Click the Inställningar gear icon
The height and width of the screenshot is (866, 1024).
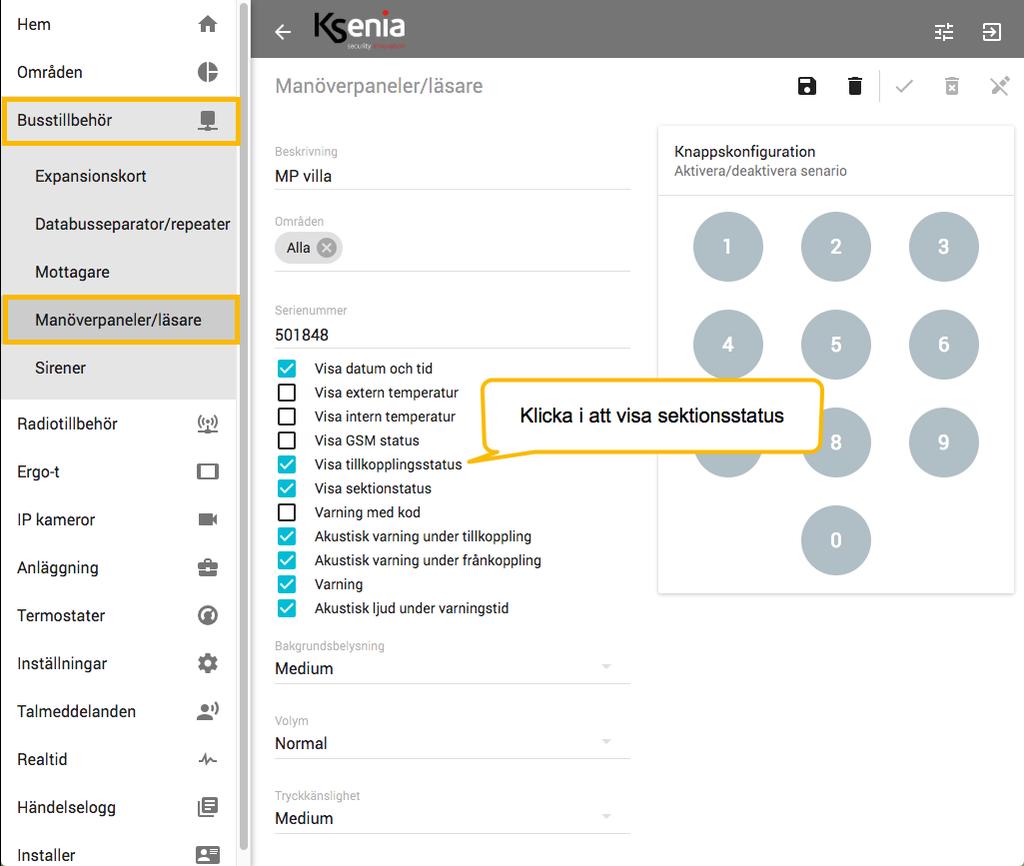[x=208, y=664]
